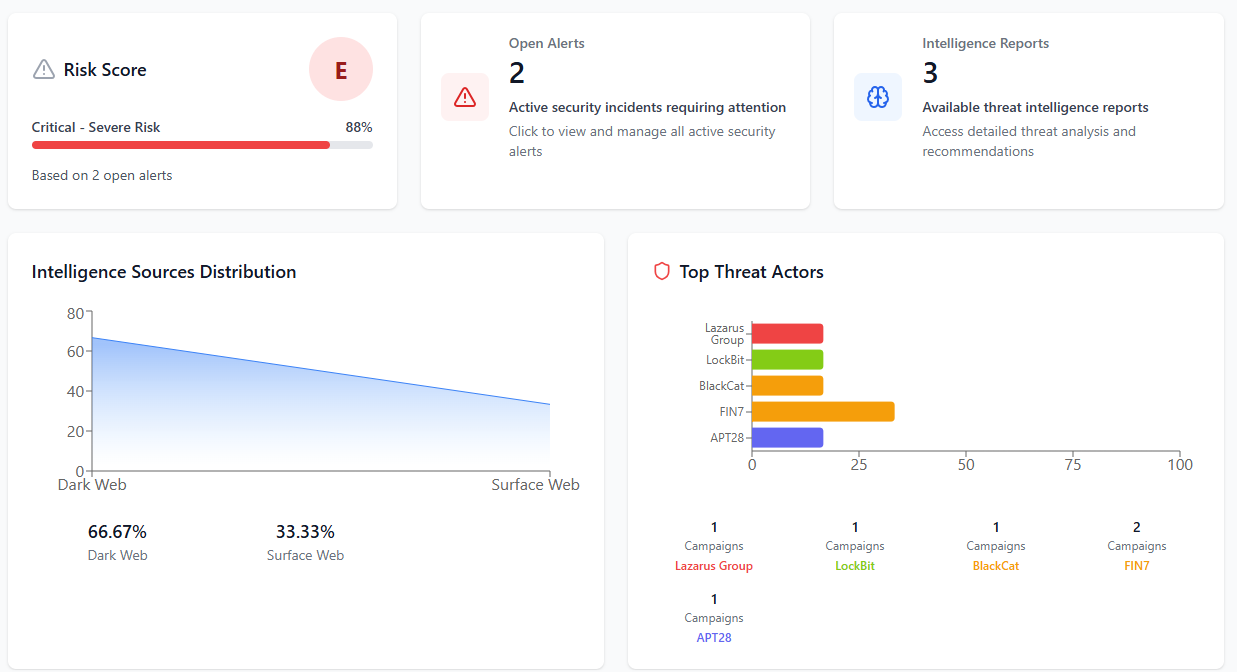Select the FIN7 campaign label
This screenshot has height=672, width=1237.
tap(1136, 566)
